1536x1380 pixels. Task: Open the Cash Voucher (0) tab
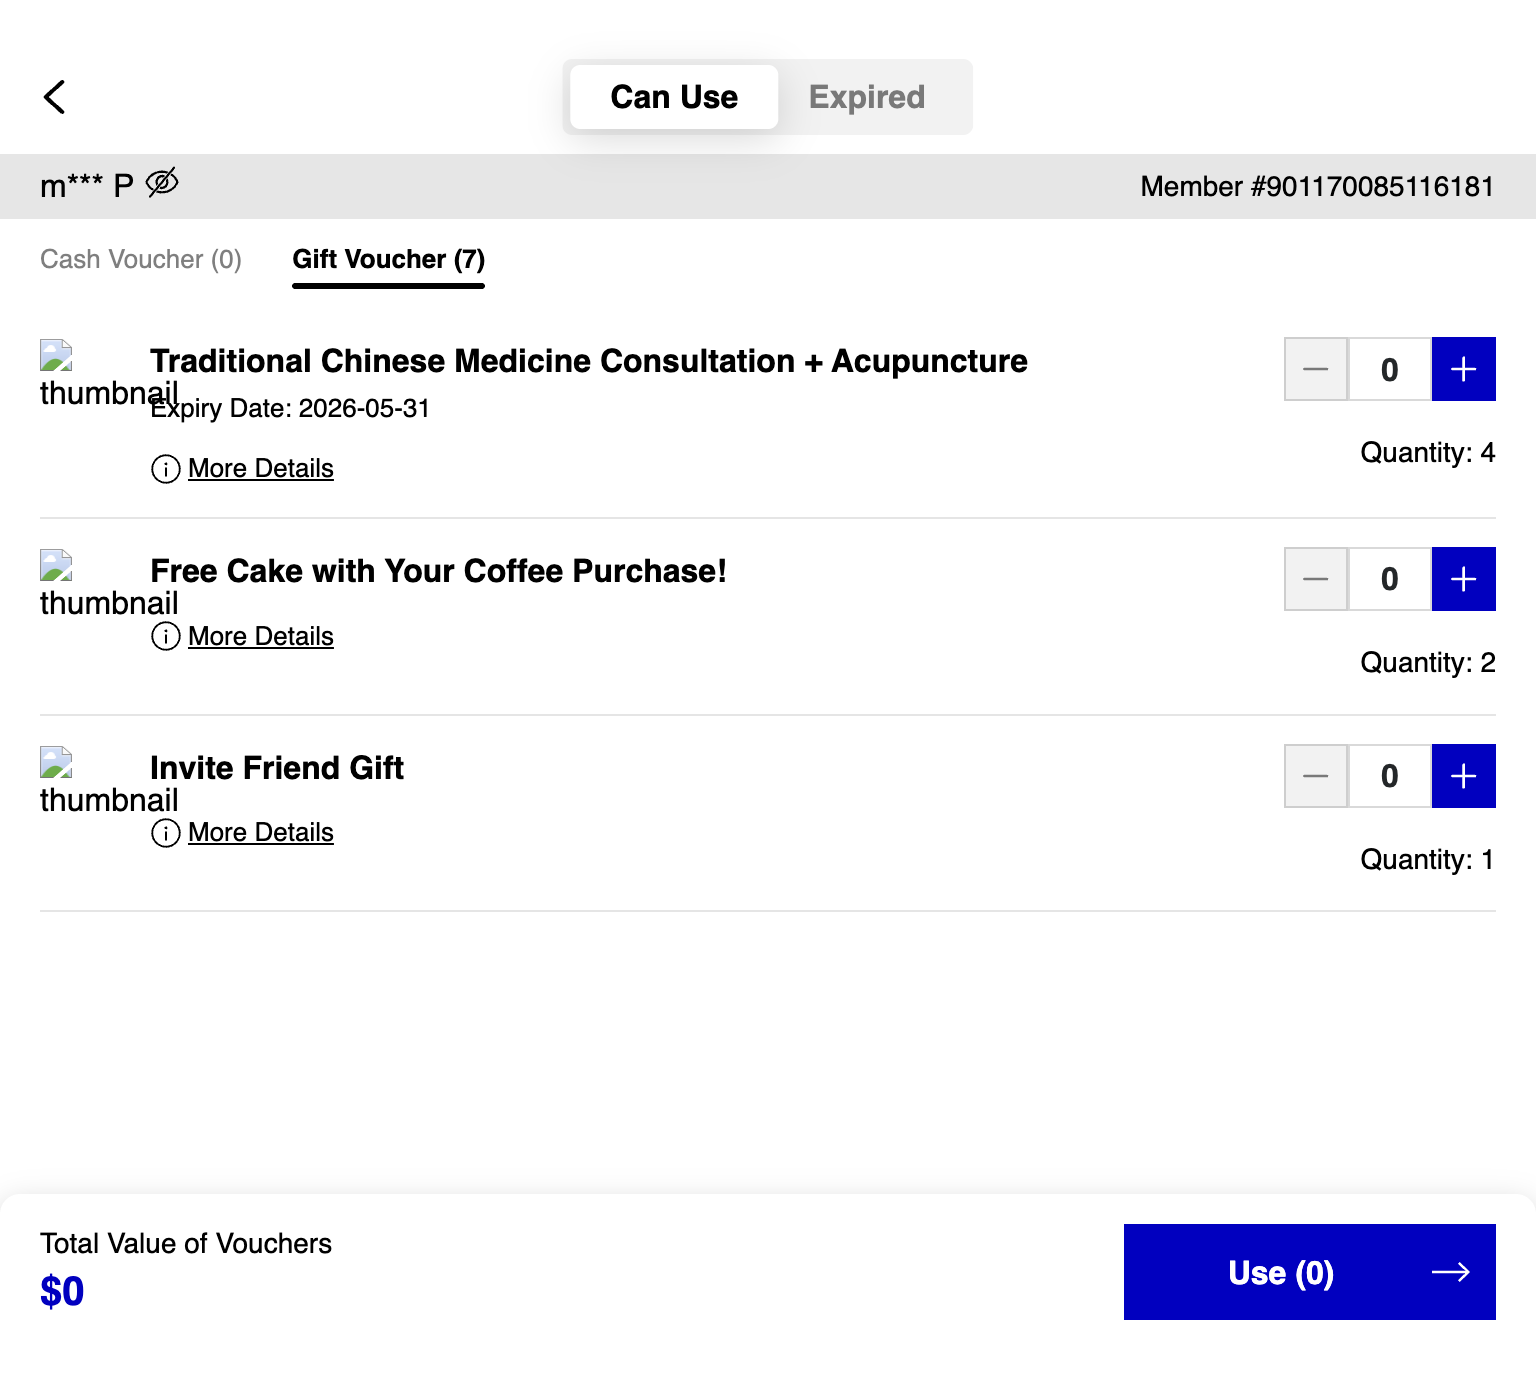point(141,259)
